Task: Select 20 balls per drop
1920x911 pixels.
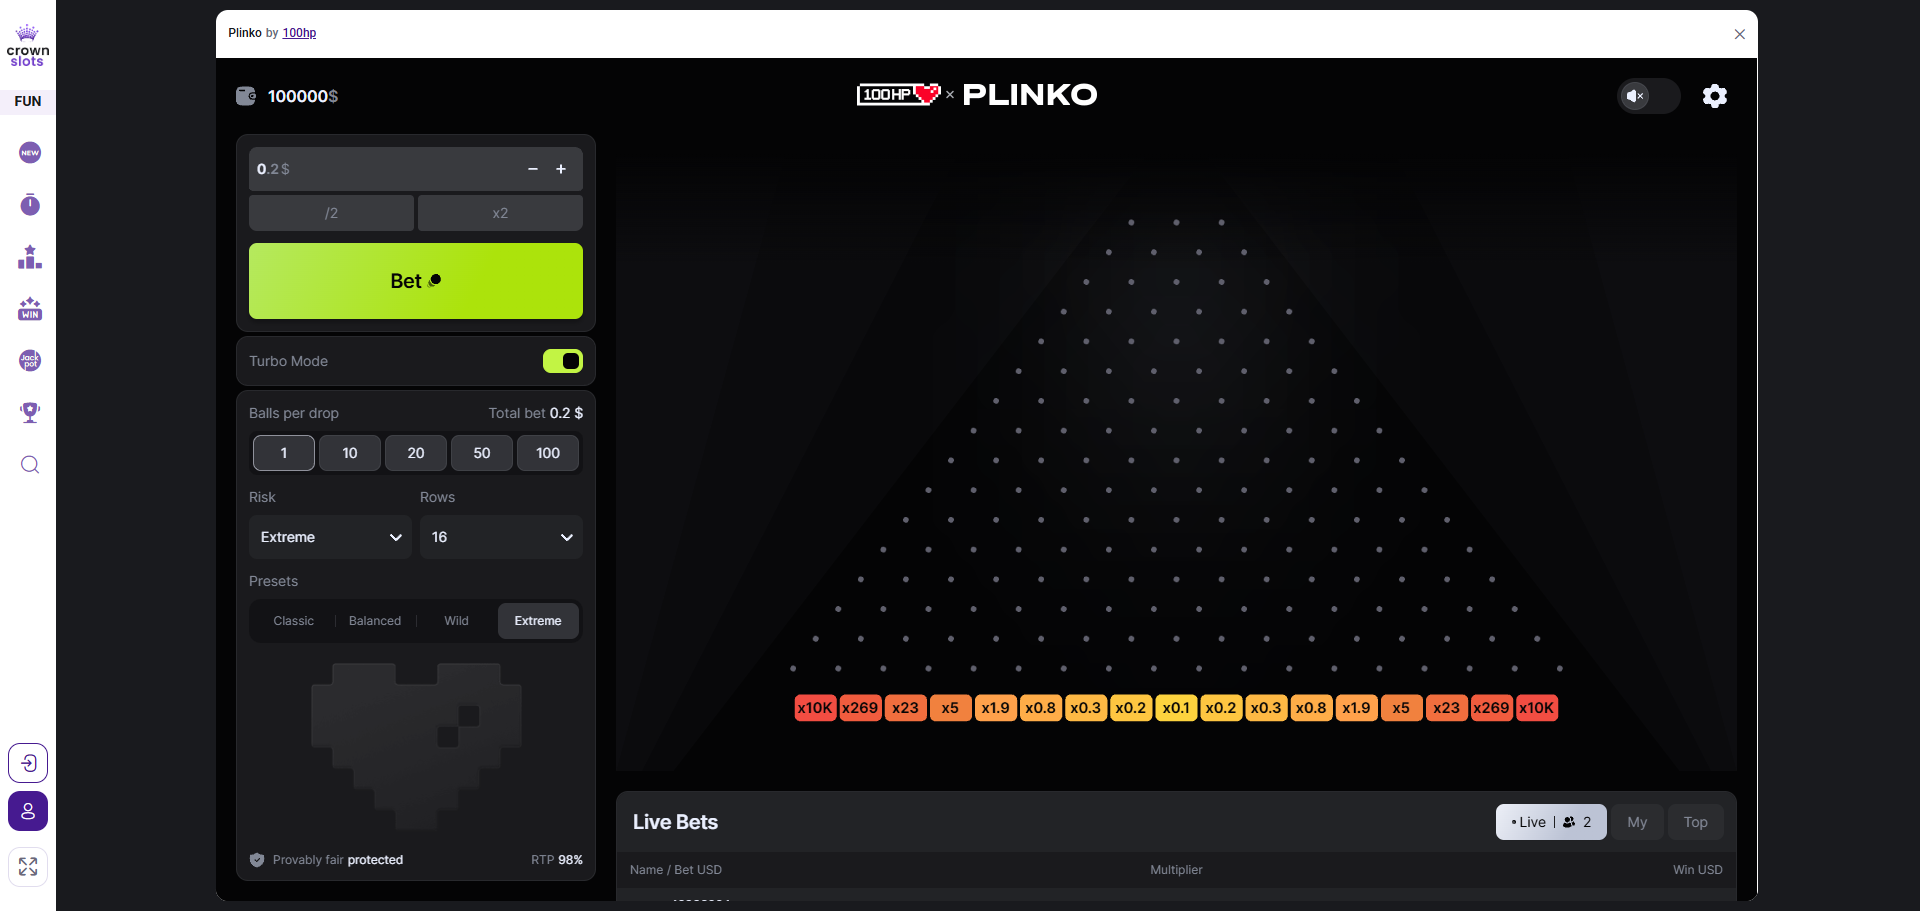Action: [x=416, y=453]
